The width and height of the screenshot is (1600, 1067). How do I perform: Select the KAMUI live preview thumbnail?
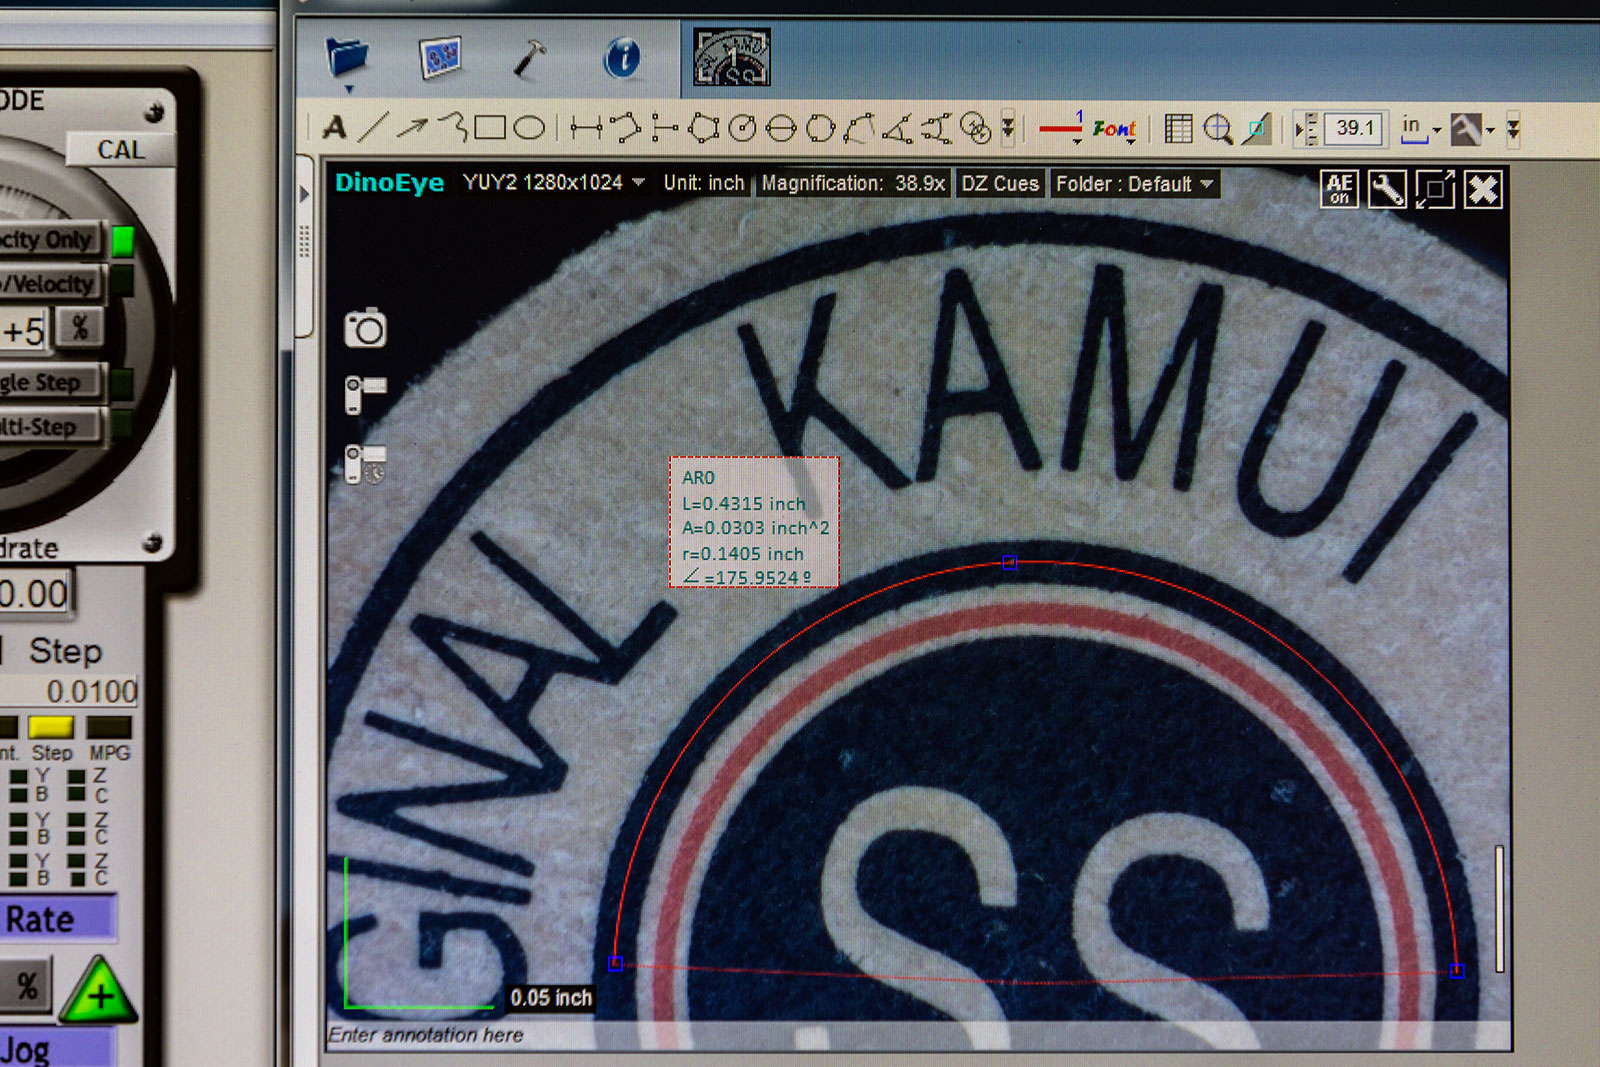click(732, 57)
